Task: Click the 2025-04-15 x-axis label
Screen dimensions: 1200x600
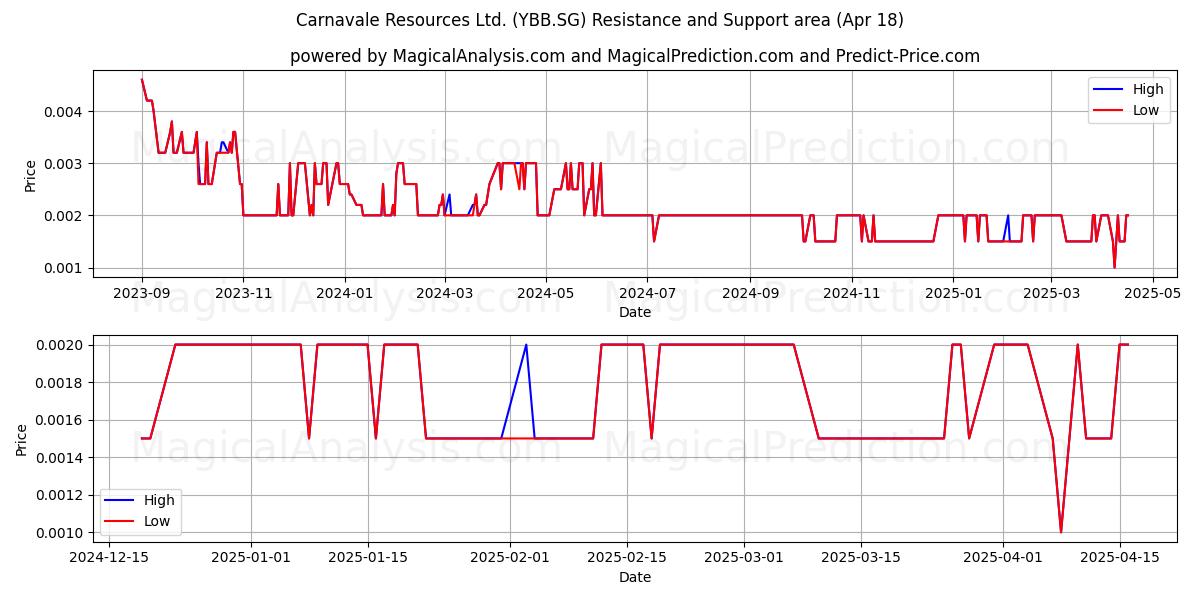Action: pyautogui.click(x=1120, y=558)
